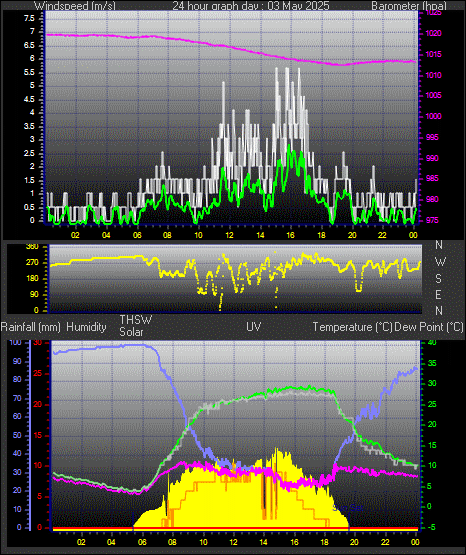Click the "24 hour graph day : 03 May 2025" title

tap(251, 6)
